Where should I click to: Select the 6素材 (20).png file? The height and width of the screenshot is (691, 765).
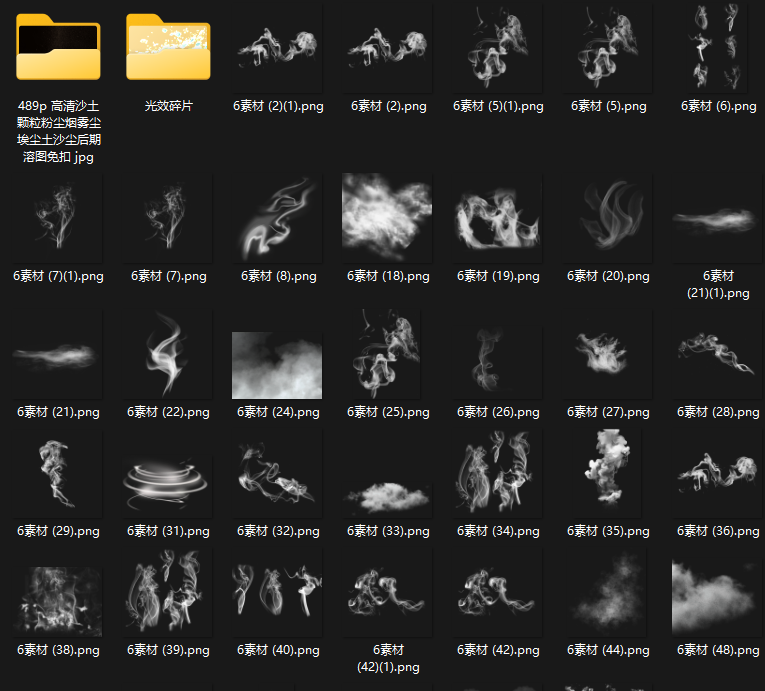tap(608, 216)
